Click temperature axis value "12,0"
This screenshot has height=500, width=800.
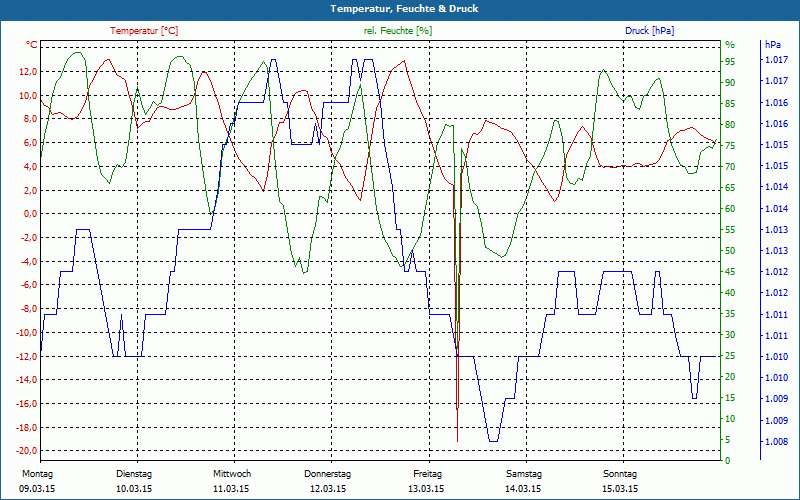coord(28,72)
